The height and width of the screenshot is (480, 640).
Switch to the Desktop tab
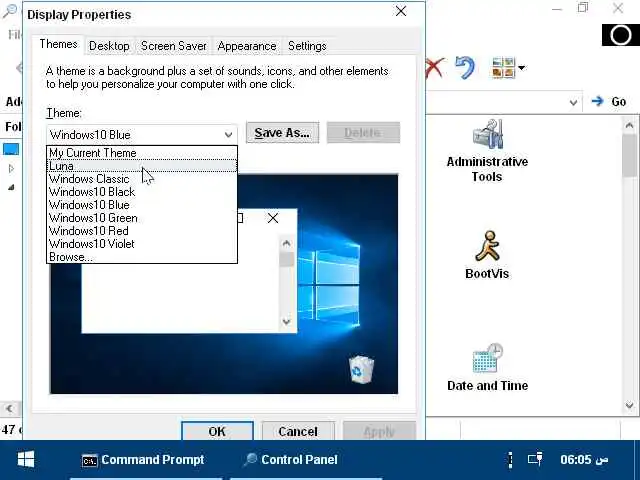[x=109, y=46]
